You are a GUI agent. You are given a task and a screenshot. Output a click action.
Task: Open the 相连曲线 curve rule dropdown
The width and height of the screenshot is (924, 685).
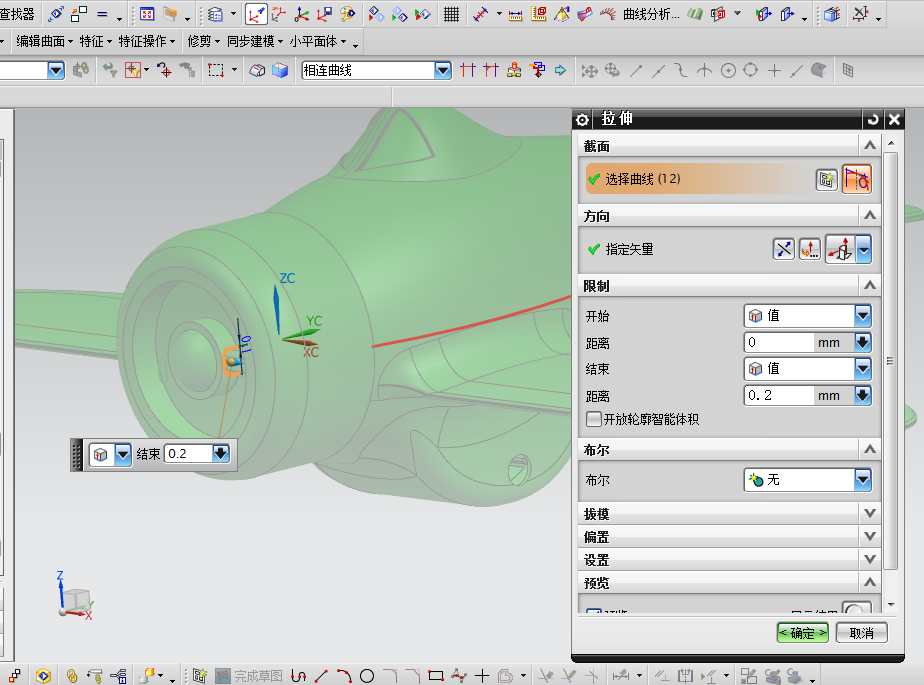(441, 70)
